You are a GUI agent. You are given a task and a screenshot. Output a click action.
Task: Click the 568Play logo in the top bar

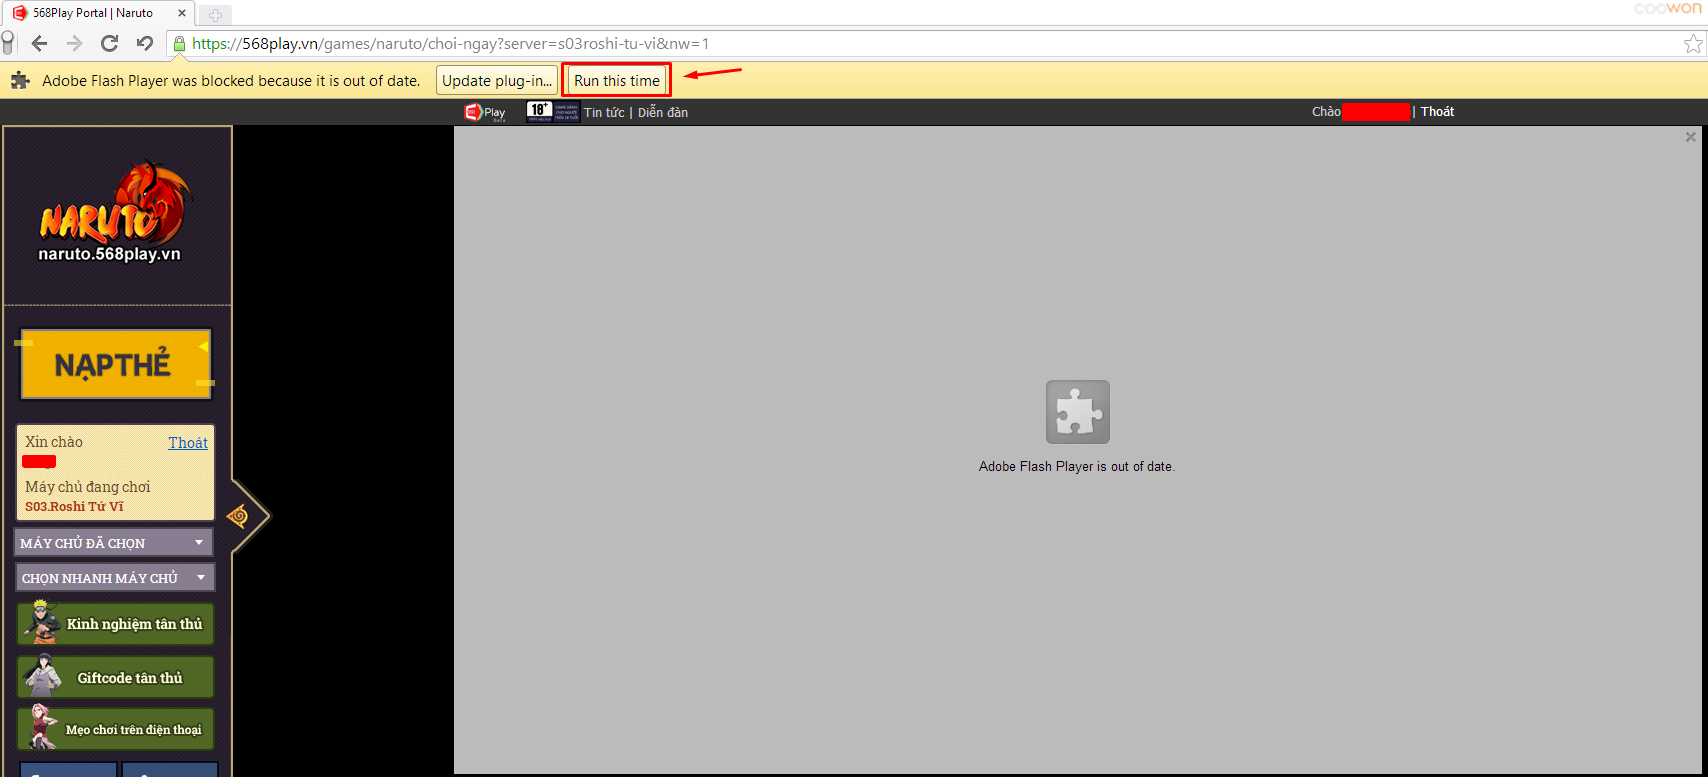485,112
